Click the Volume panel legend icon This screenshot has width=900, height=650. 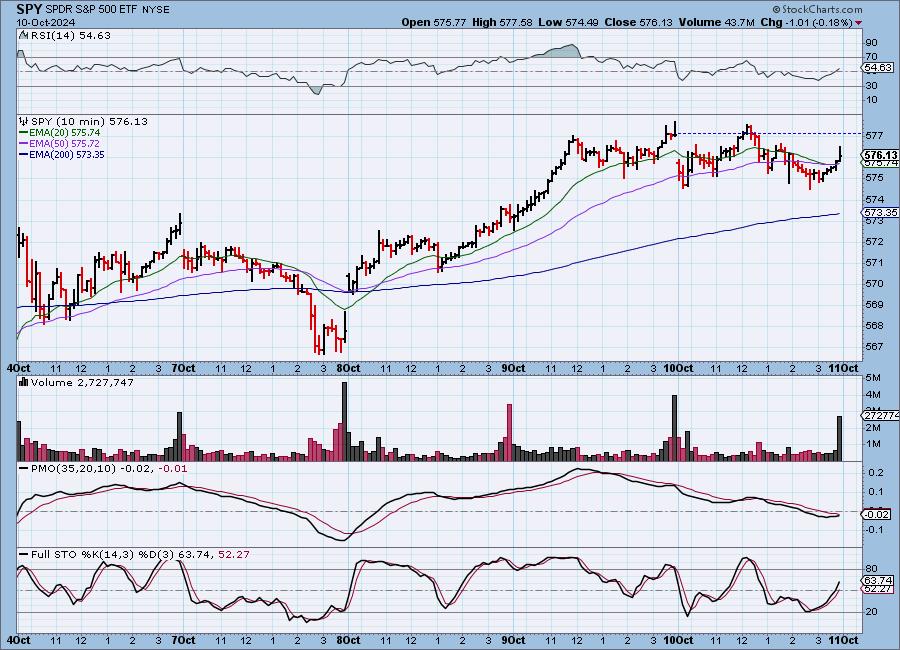(24, 382)
